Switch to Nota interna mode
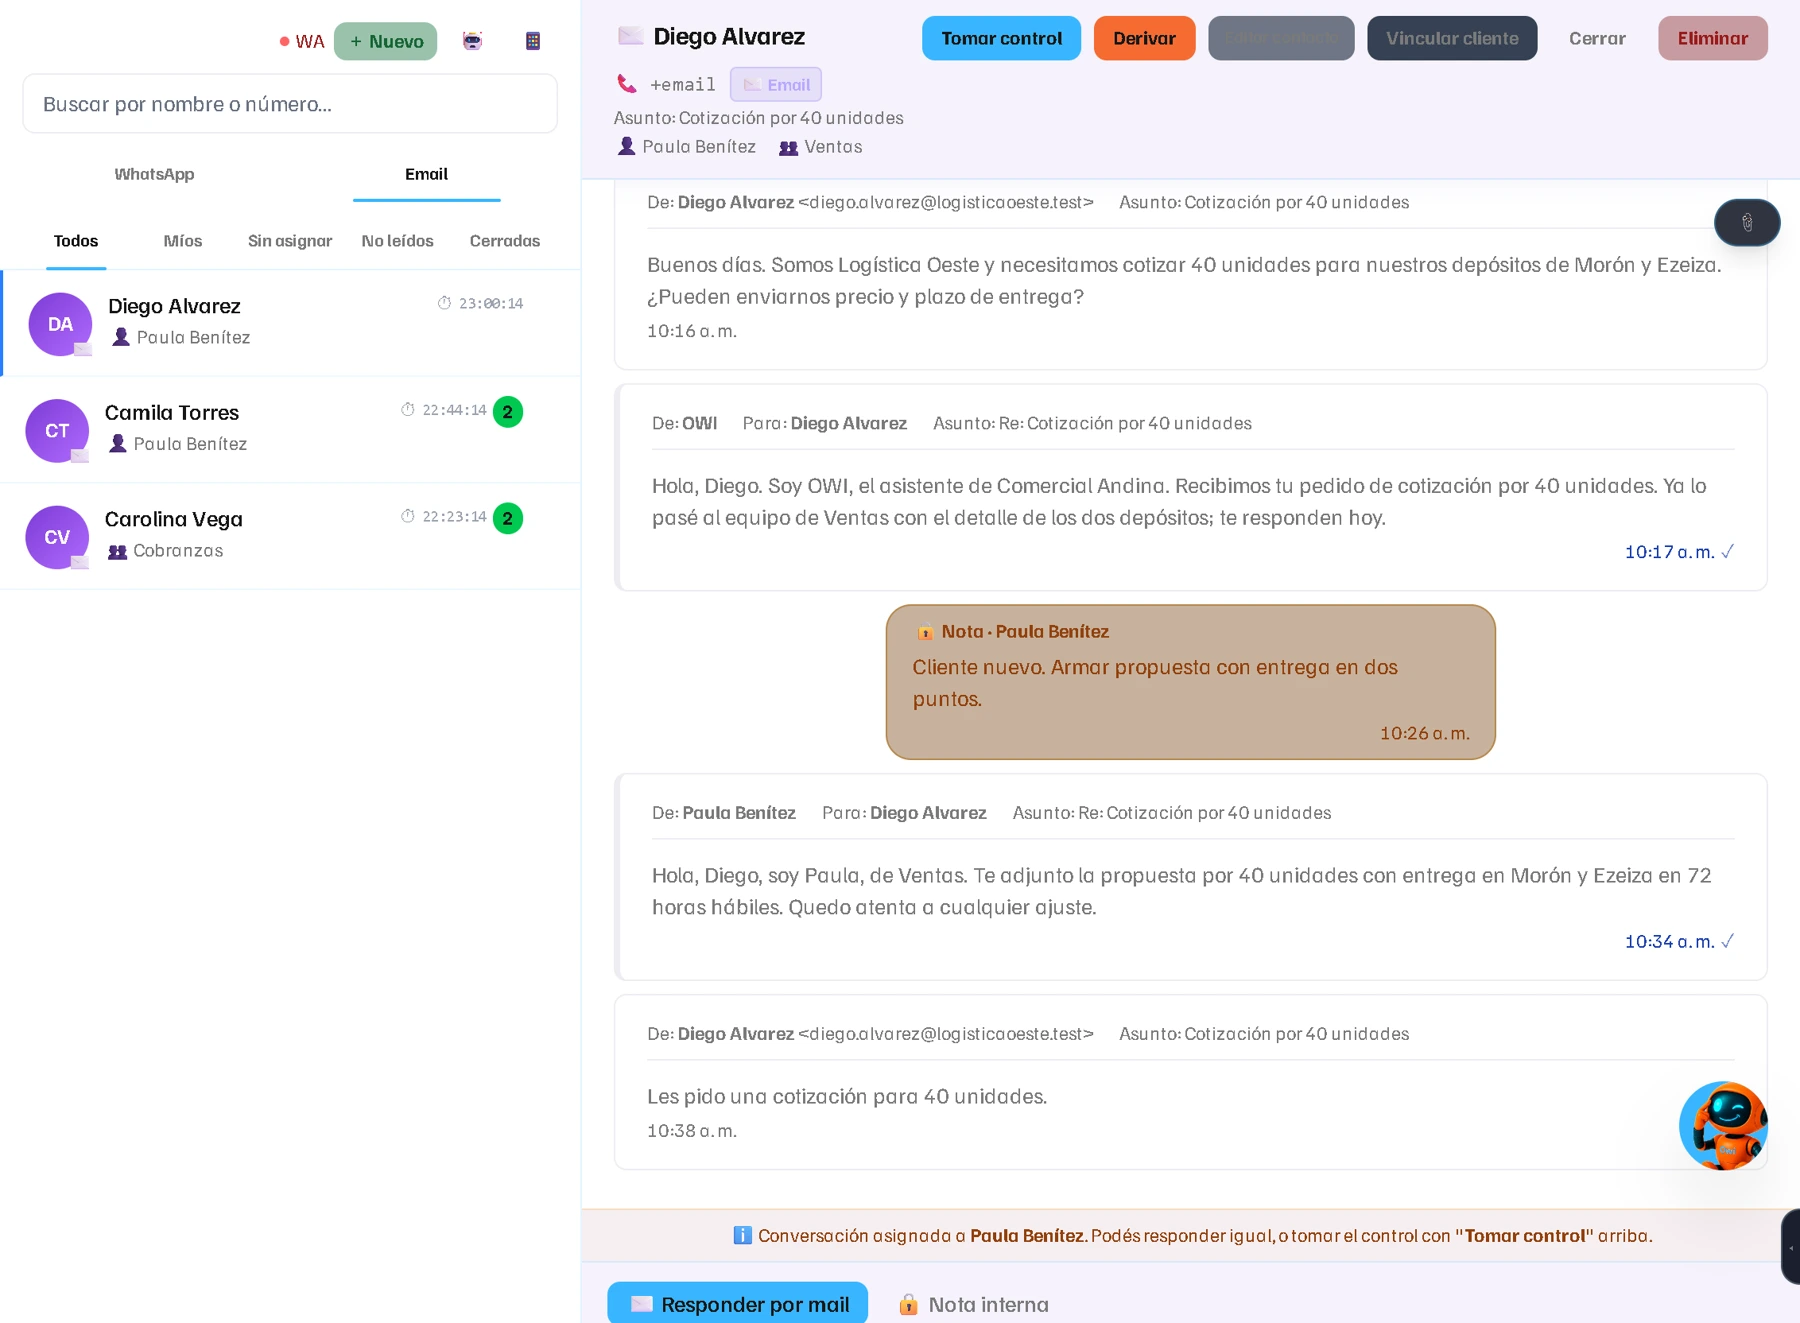The height and width of the screenshot is (1323, 1800). coord(974,1304)
